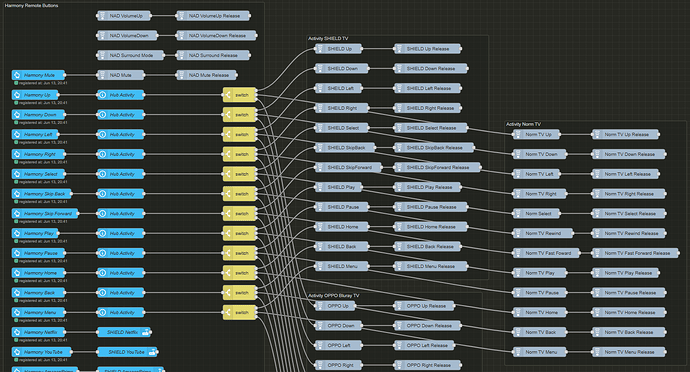
Task: Select the Norm TV Fast Forward Release node
Action: pos(635,253)
